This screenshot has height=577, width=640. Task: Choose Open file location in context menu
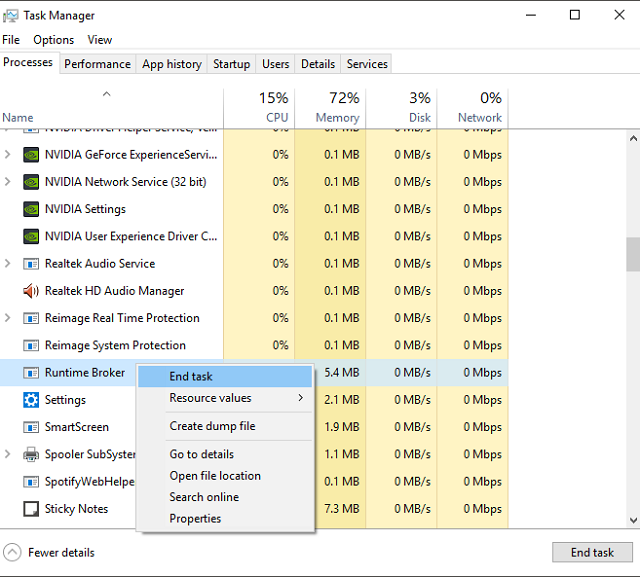pyautogui.click(x=225, y=476)
